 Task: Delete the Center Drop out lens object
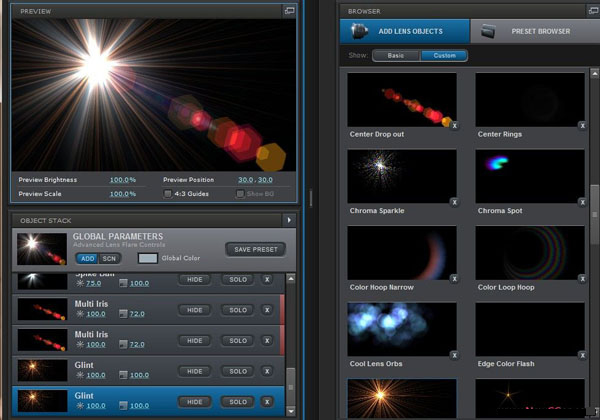click(453, 126)
